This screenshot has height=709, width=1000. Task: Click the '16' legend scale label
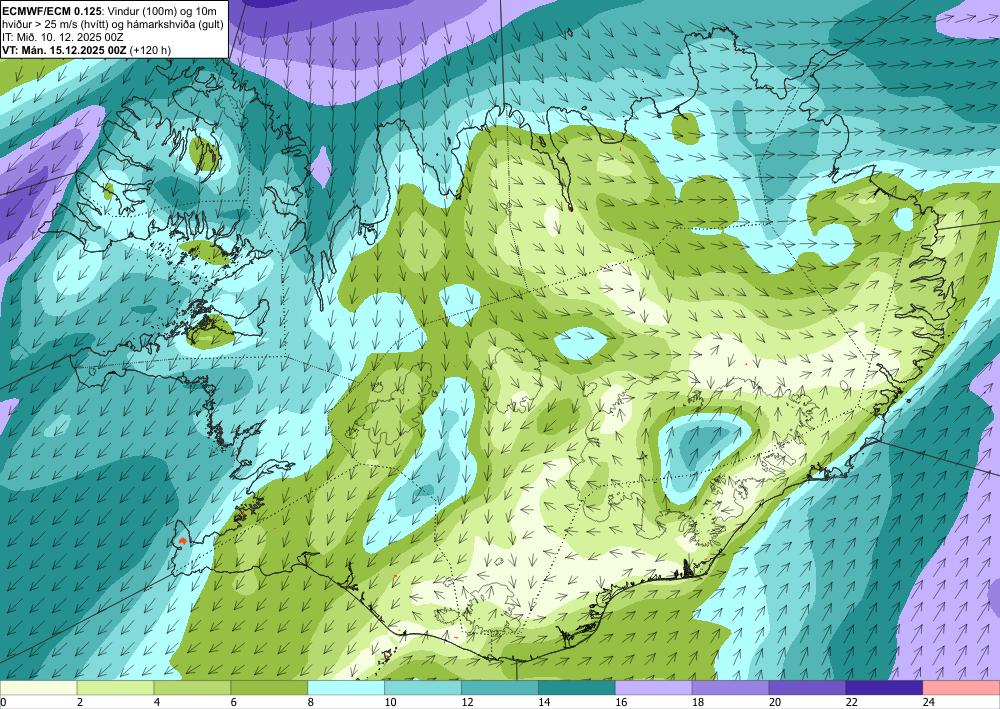621,702
